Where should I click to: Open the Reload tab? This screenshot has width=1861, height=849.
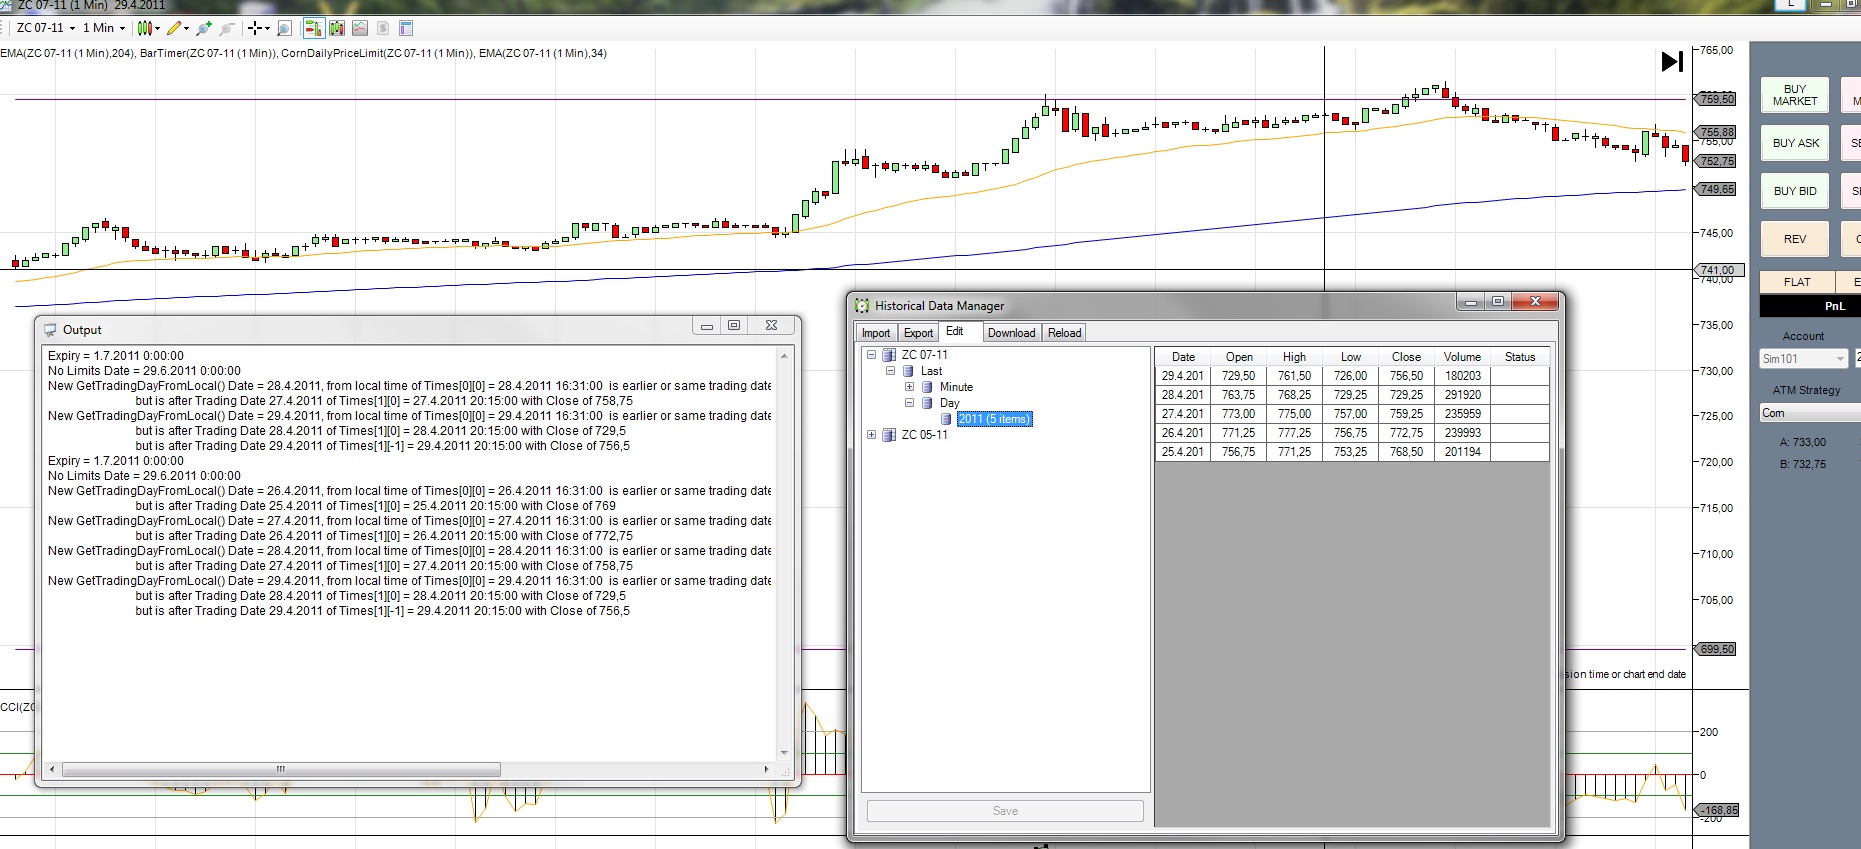click(1064, 333)
